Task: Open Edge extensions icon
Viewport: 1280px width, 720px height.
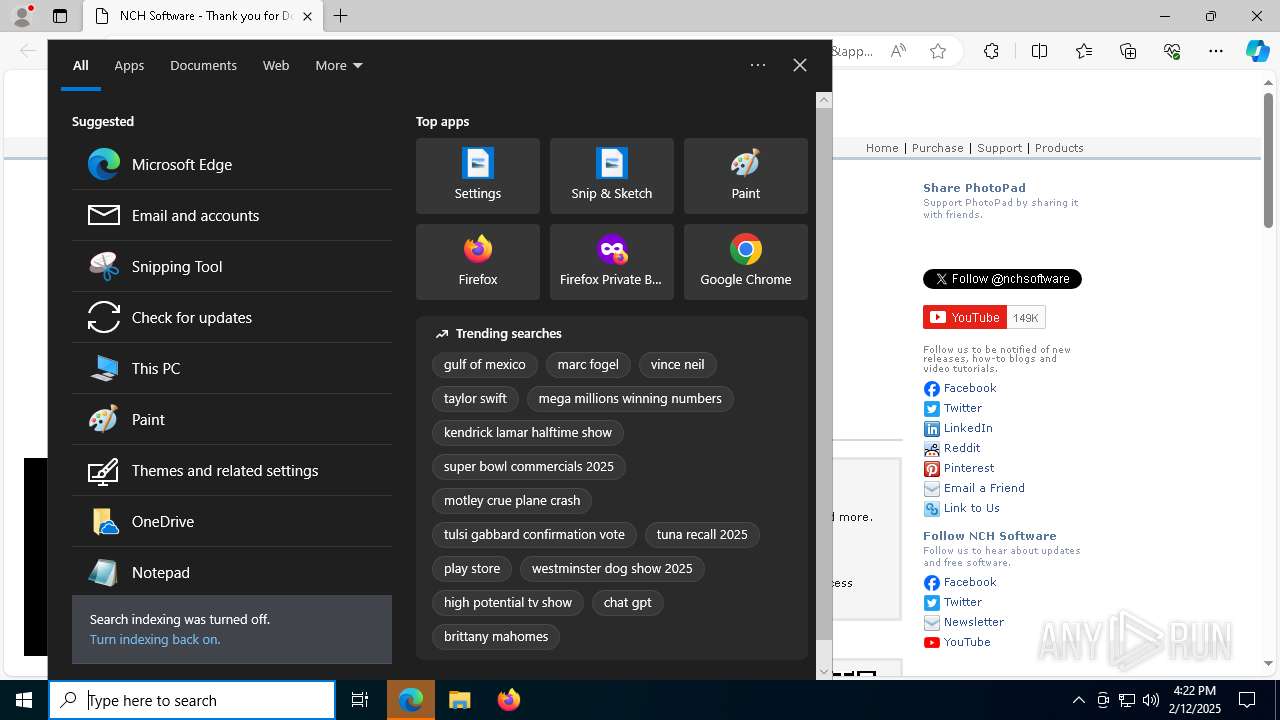Action: 991,51
